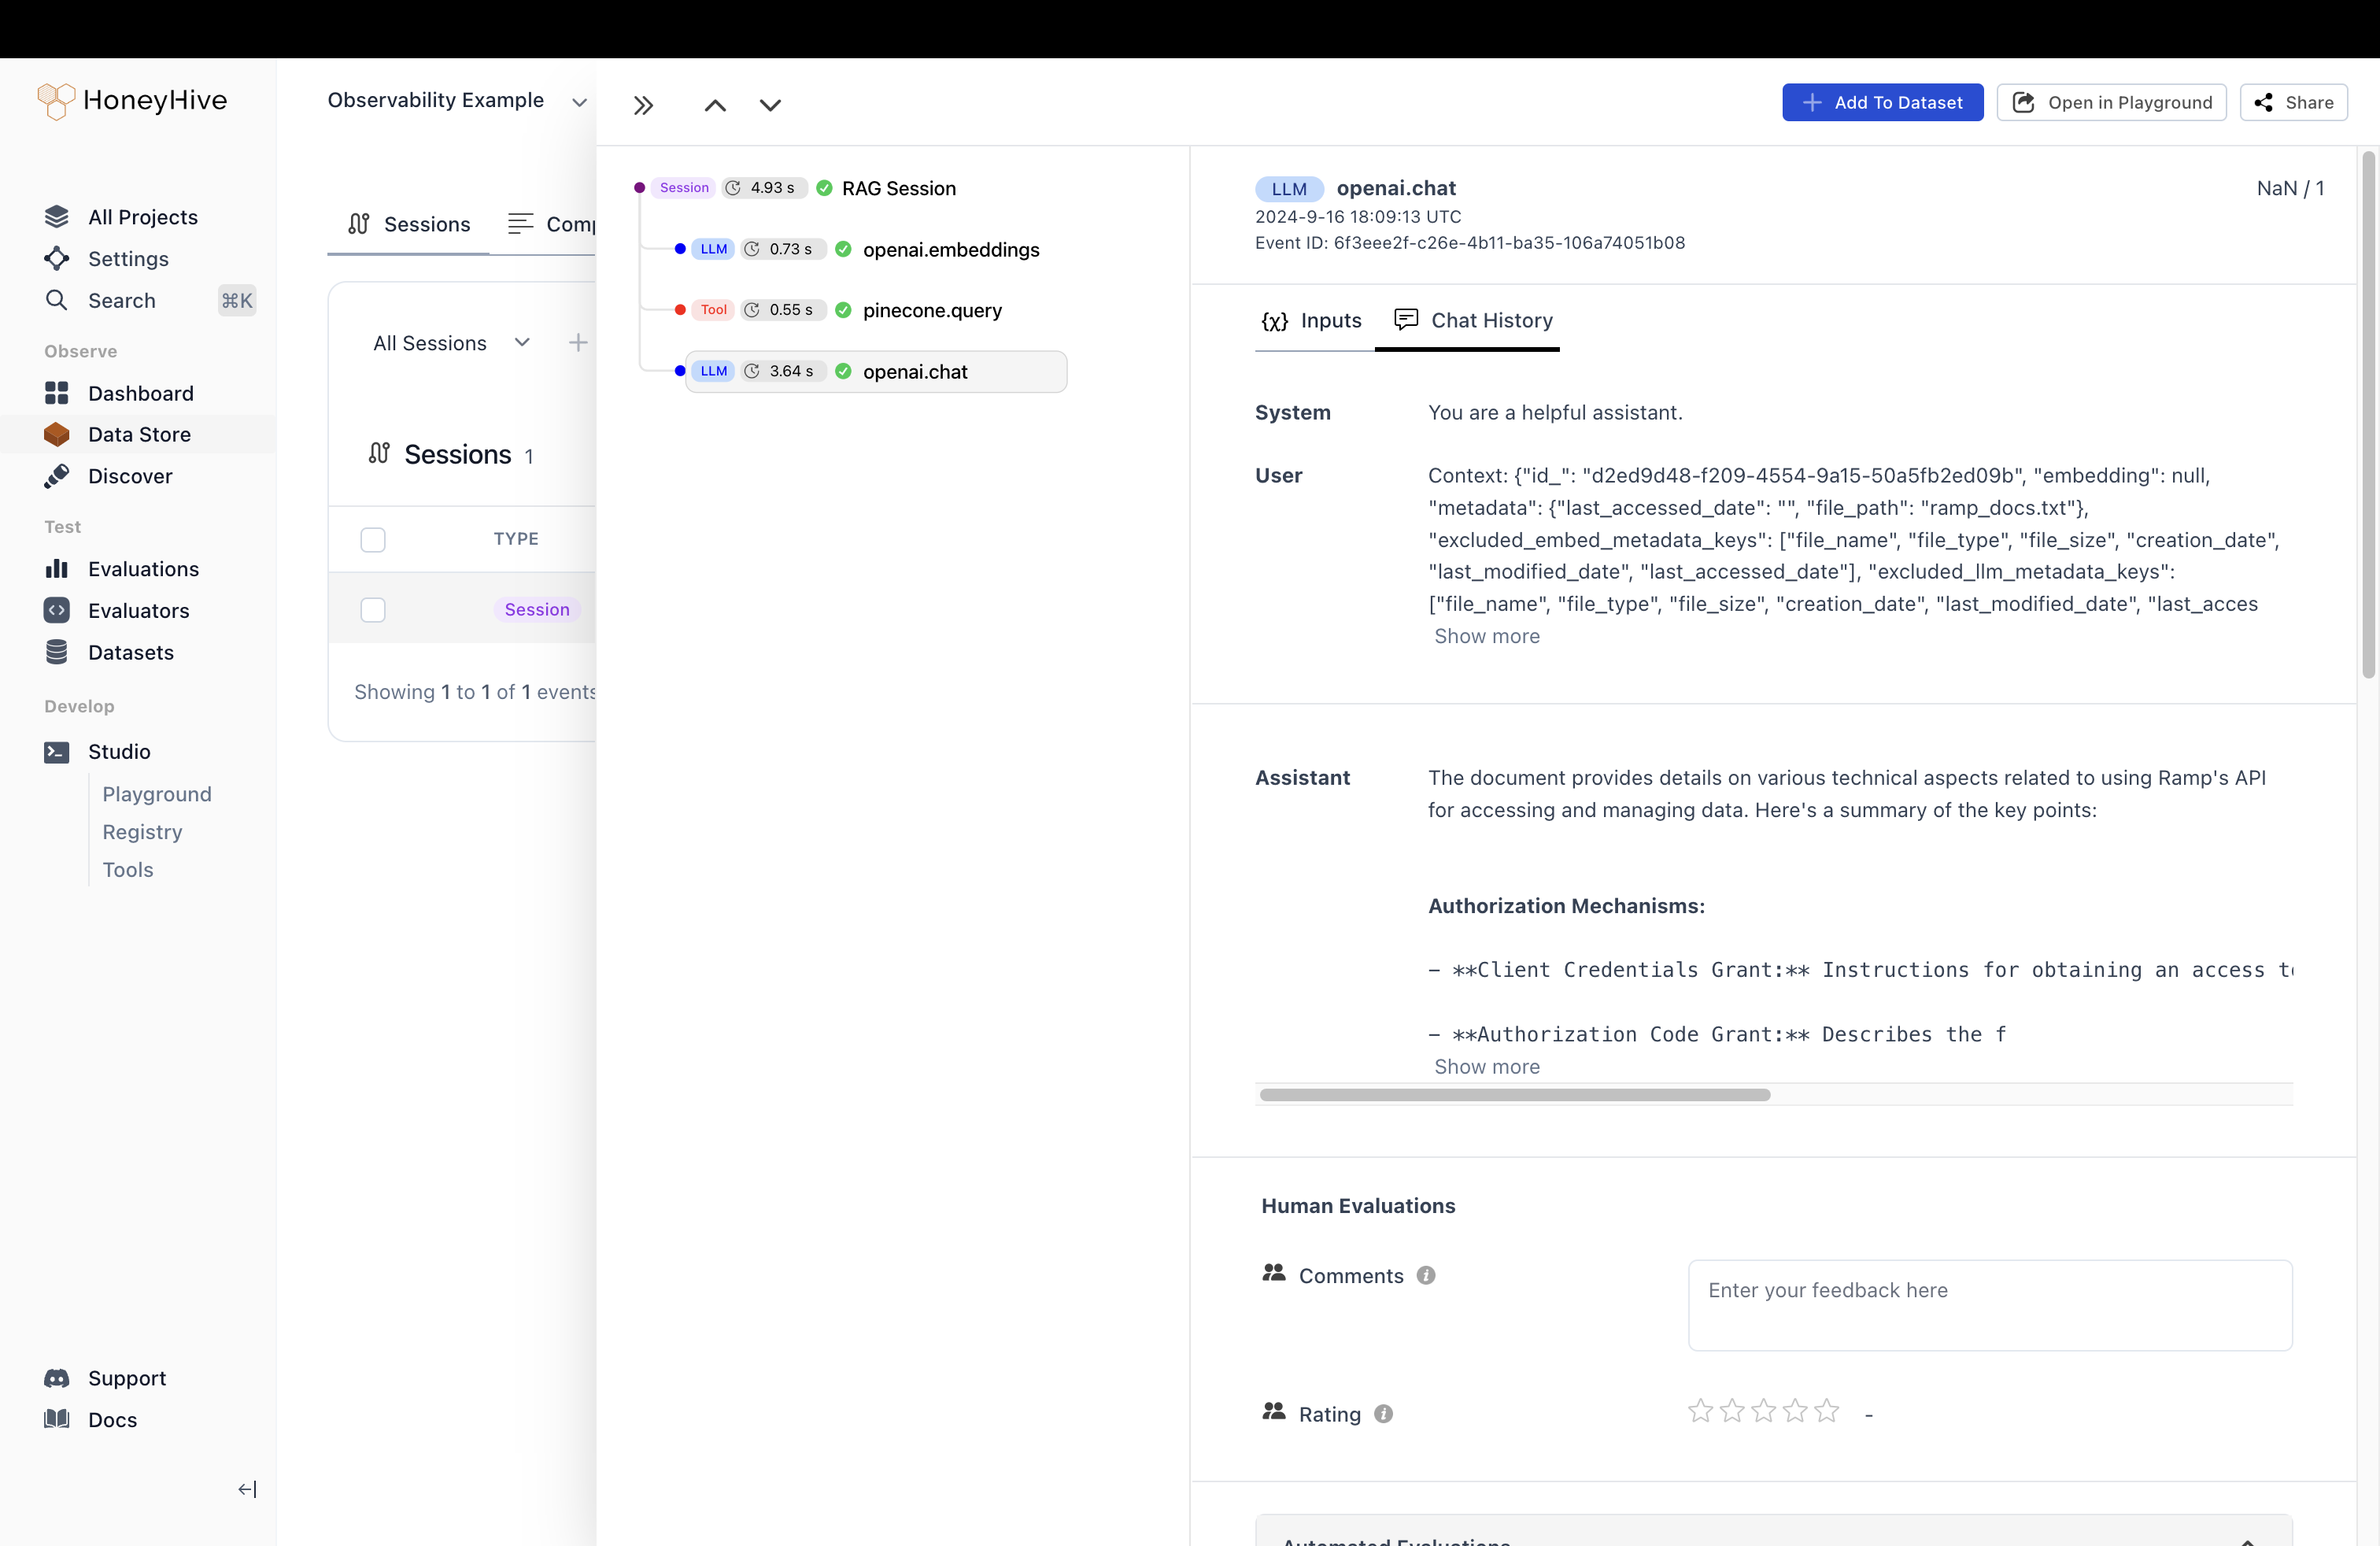
Task: Click the Add To Dataset button
Action: pos(1882,102)
